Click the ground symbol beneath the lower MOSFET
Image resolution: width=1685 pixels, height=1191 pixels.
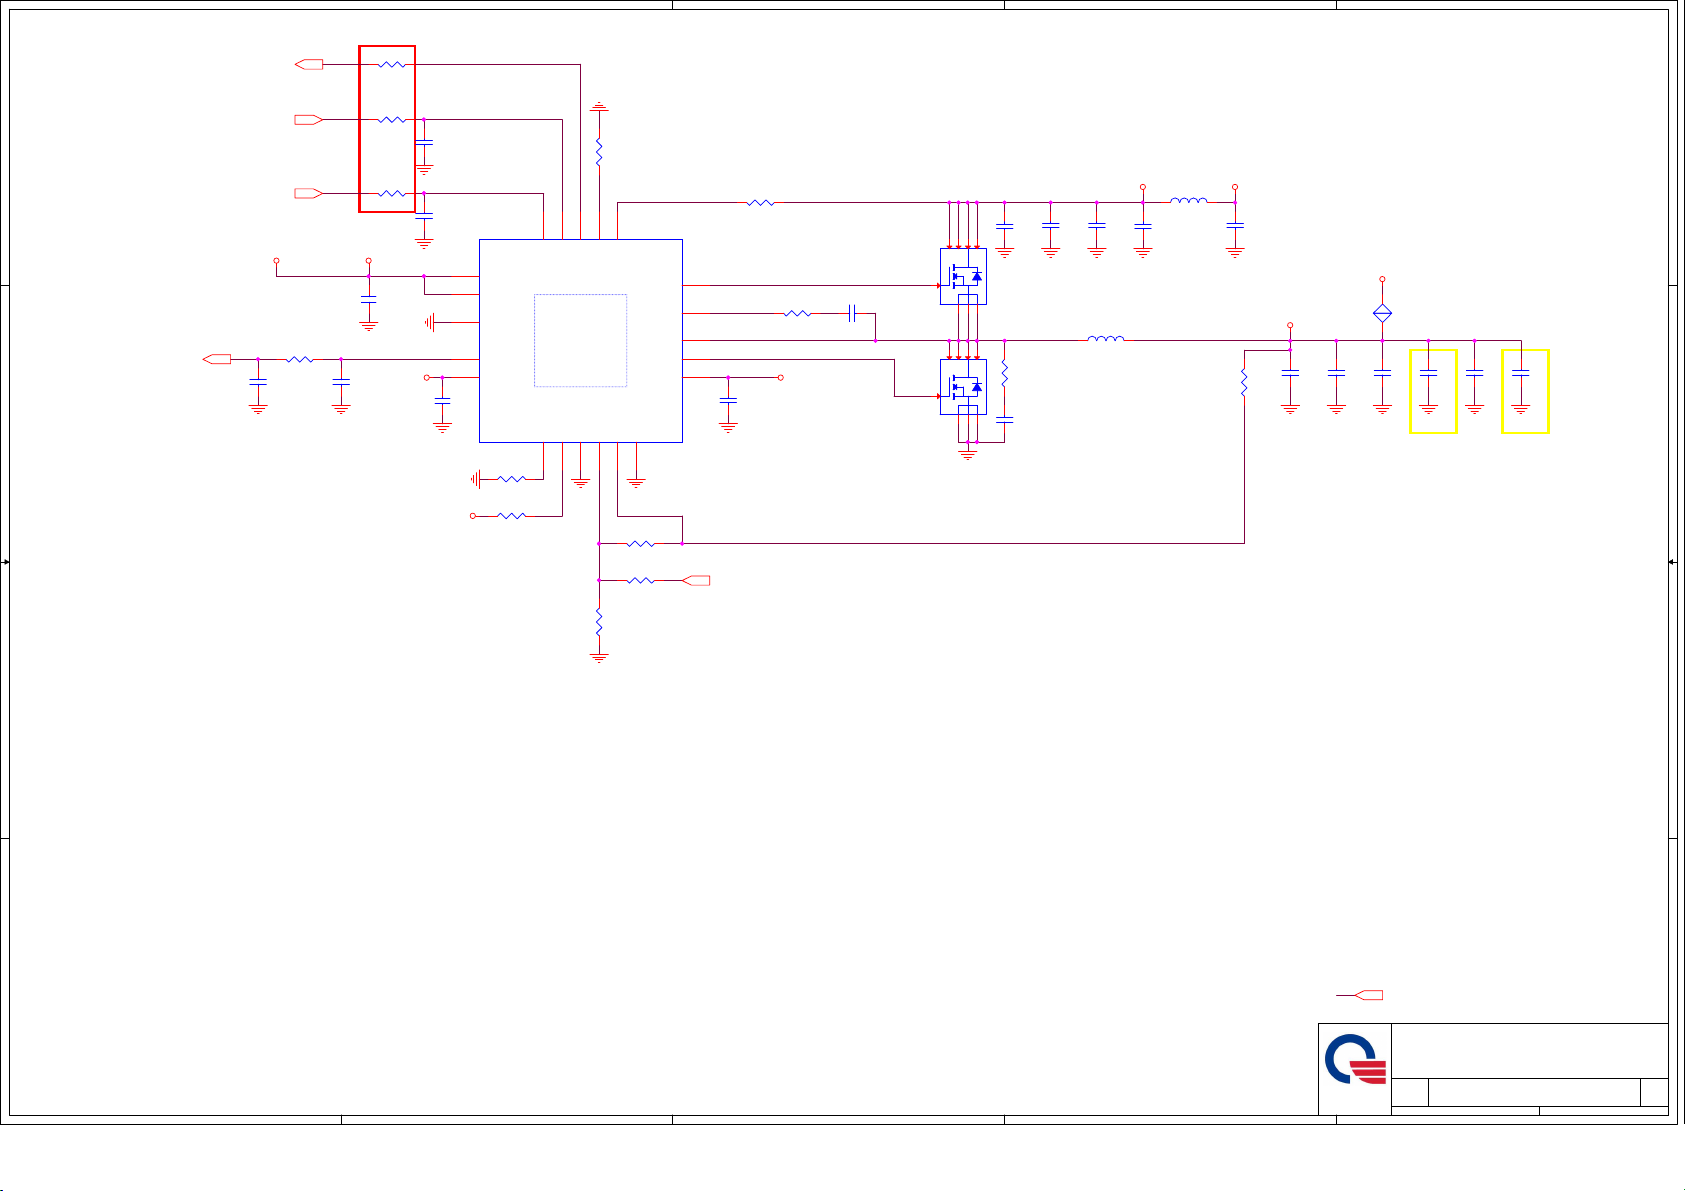click(967, 454)
